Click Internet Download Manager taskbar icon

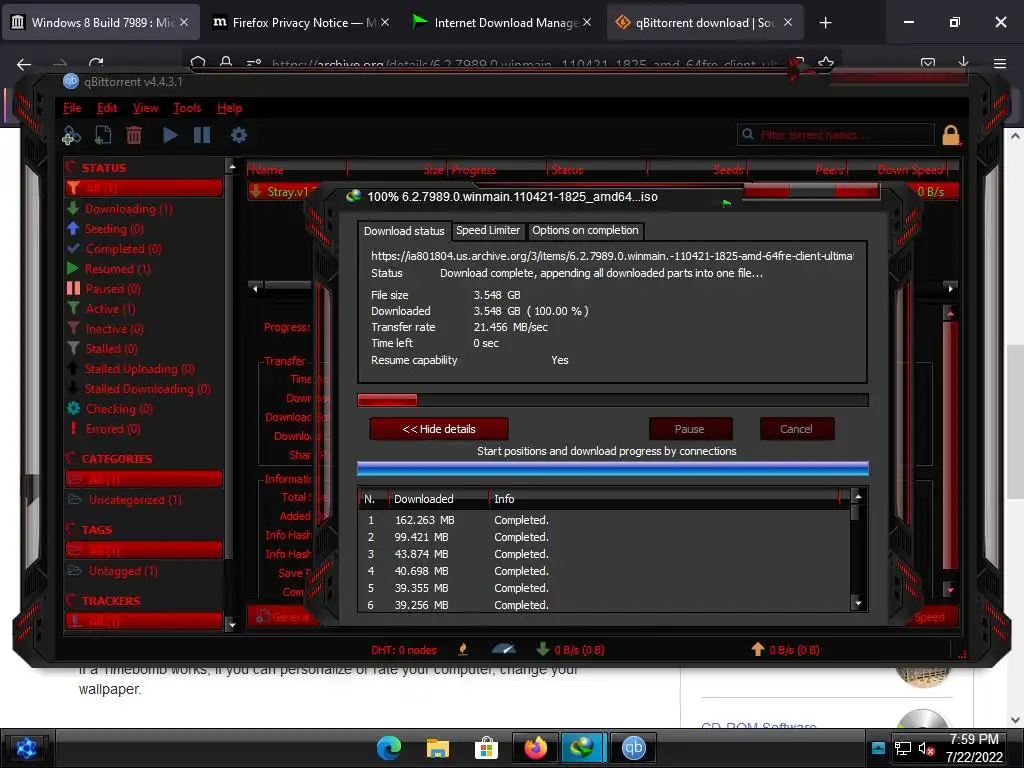point(582,748)
